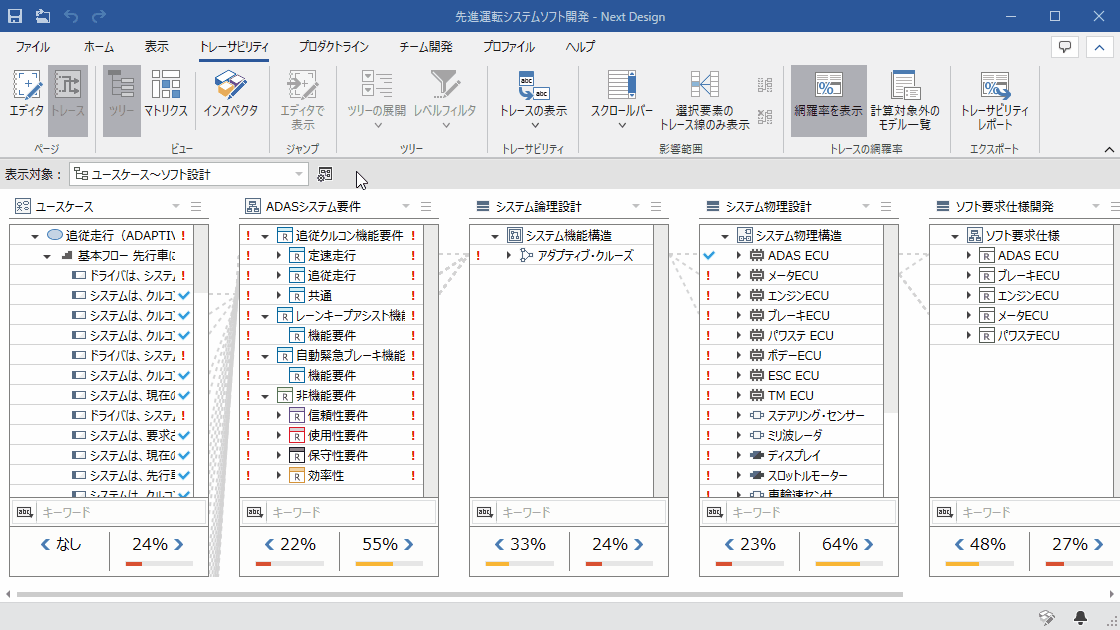Click the 33% coverage progress bar
This screenshot has height=630, width=1120.
(x=519, y=564)
